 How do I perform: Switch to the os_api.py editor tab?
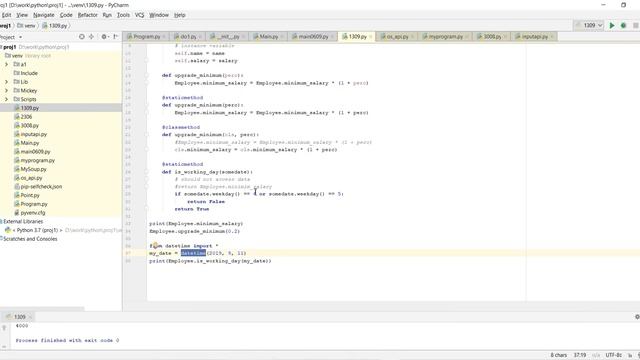397,37
